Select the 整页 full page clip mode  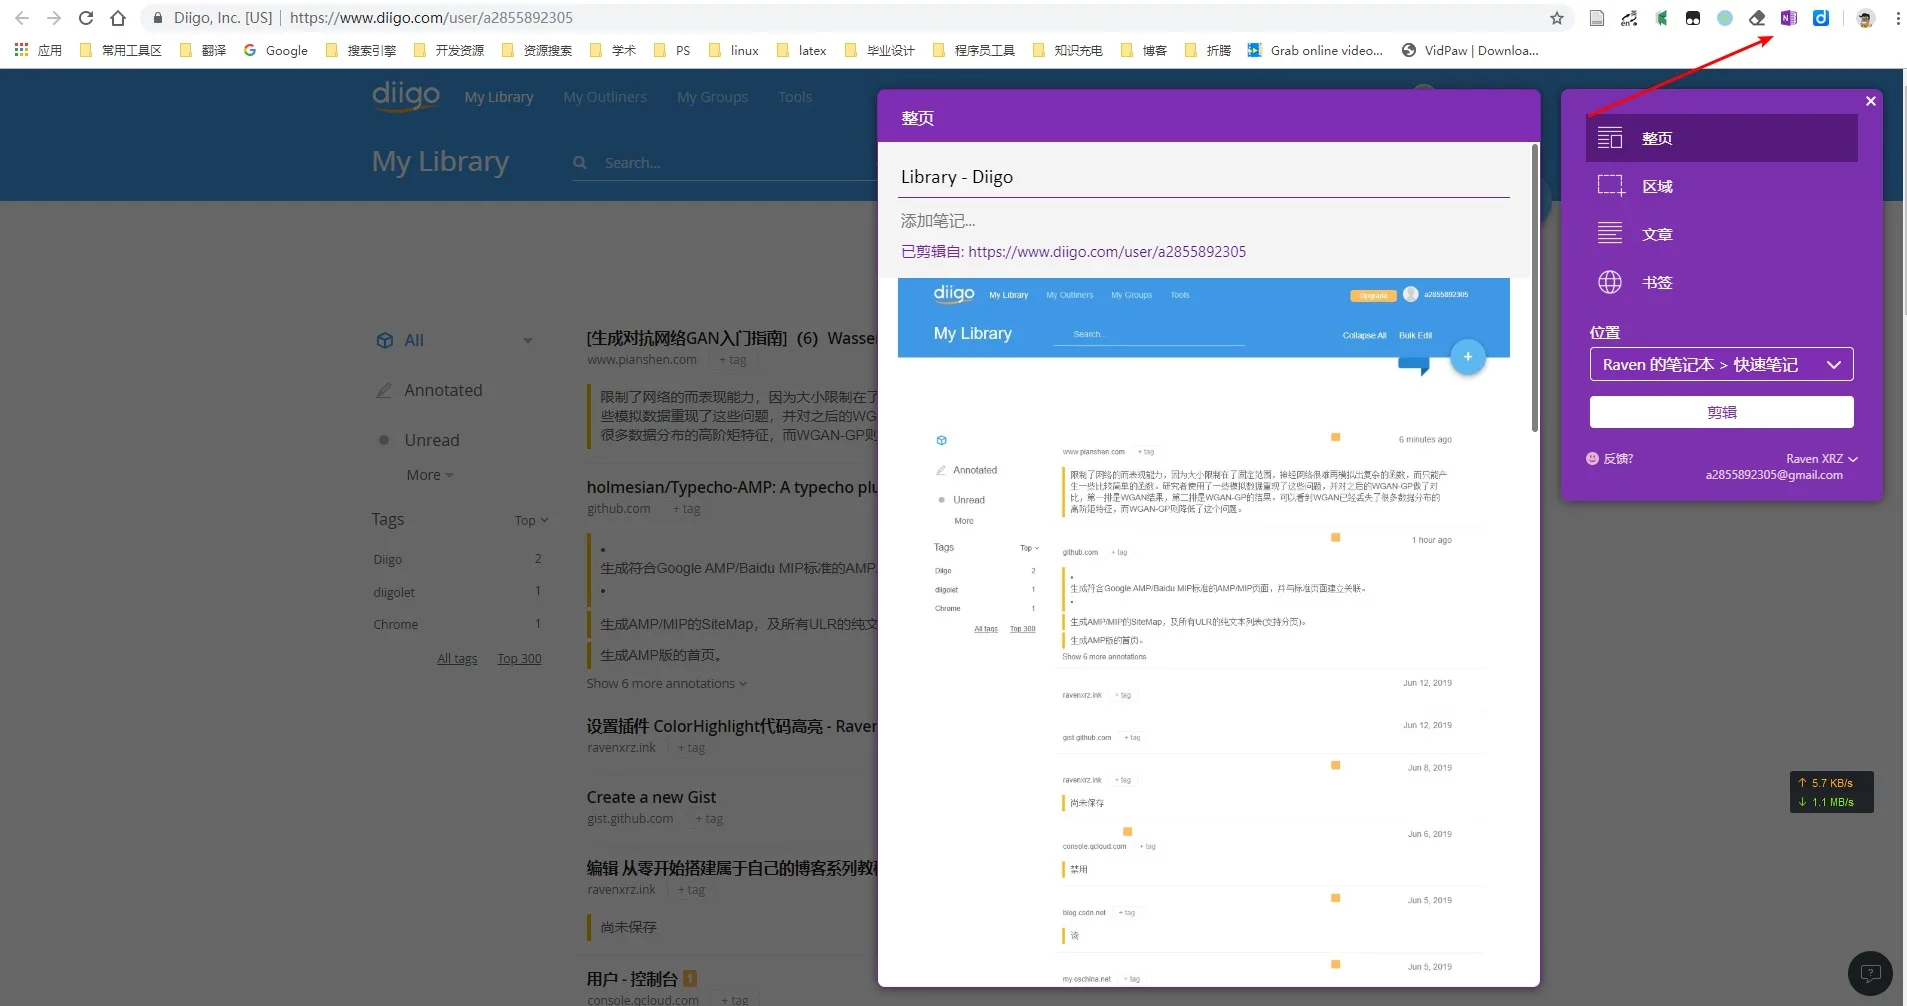[1722, 138]
